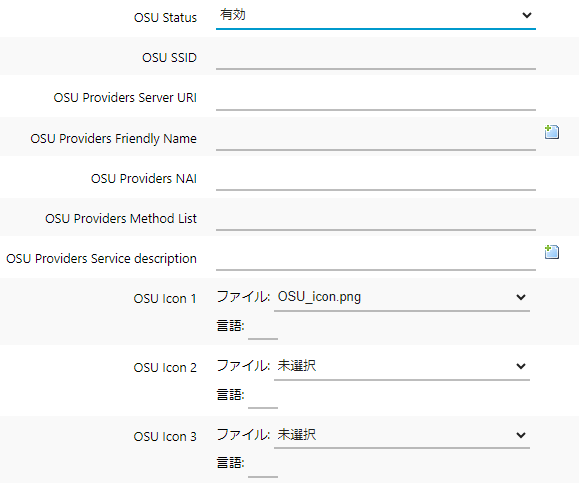Select the OSU Providers Friendly Name field

(x=376, y=139)
